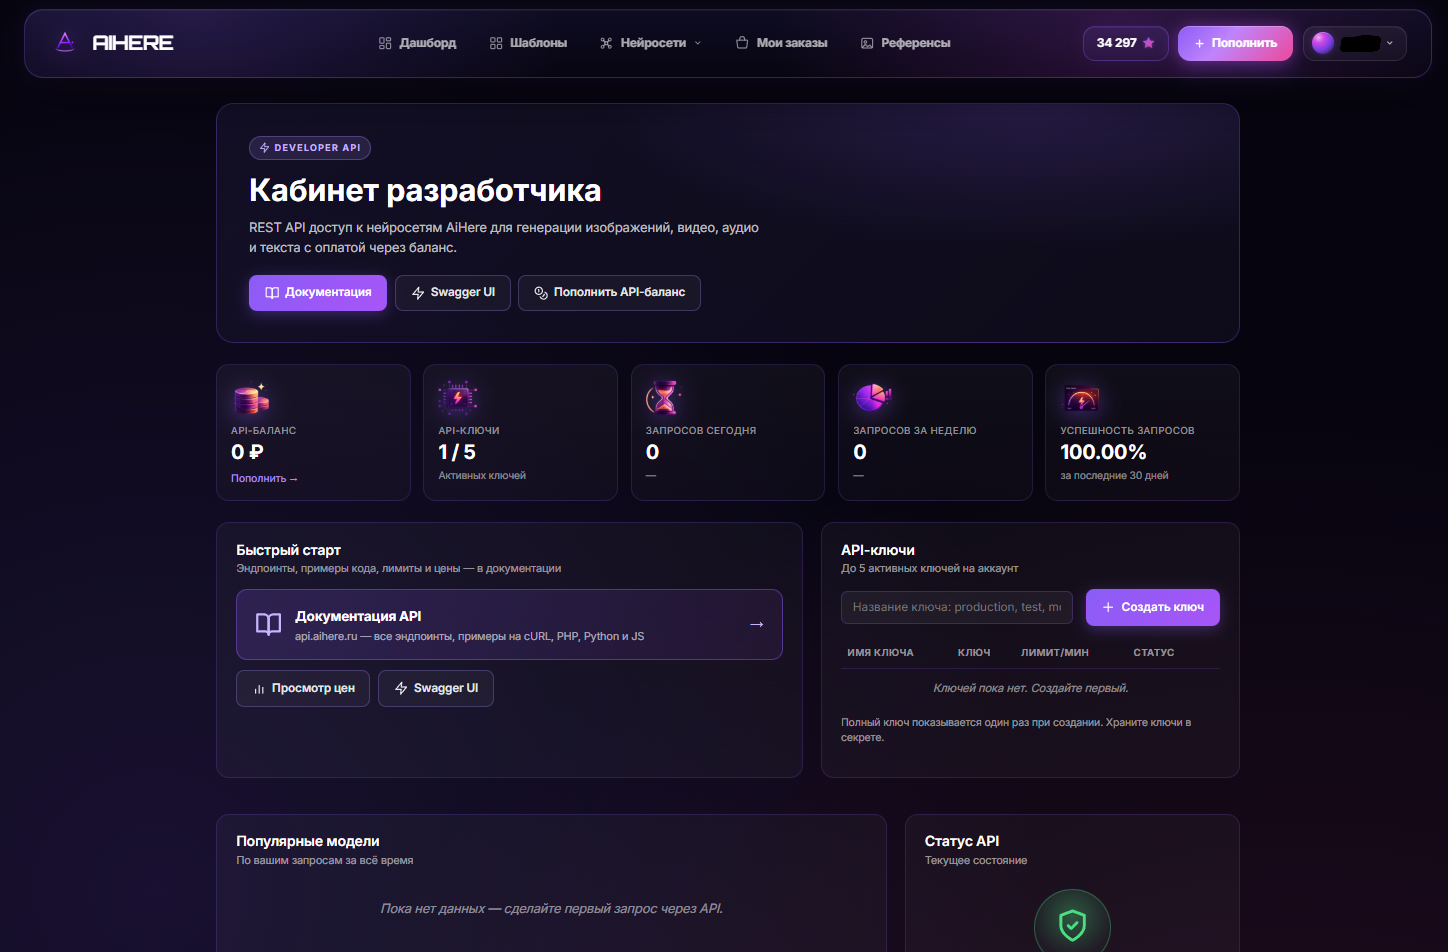The height and width of the screenshot is (952, 1448).
Task: Open the user profile dropdown
Action: [1354, 43]
